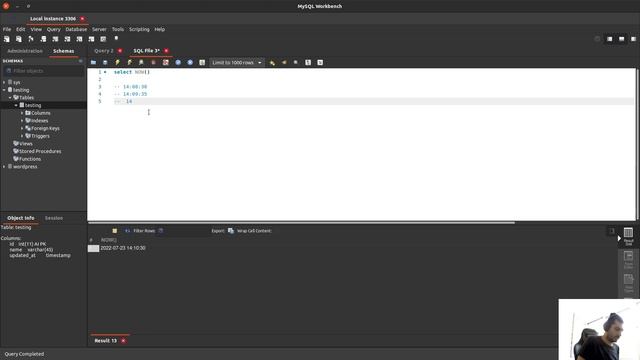Close the Result 13 tab
This screenshot has height=360, width=640.
point(123,341)
